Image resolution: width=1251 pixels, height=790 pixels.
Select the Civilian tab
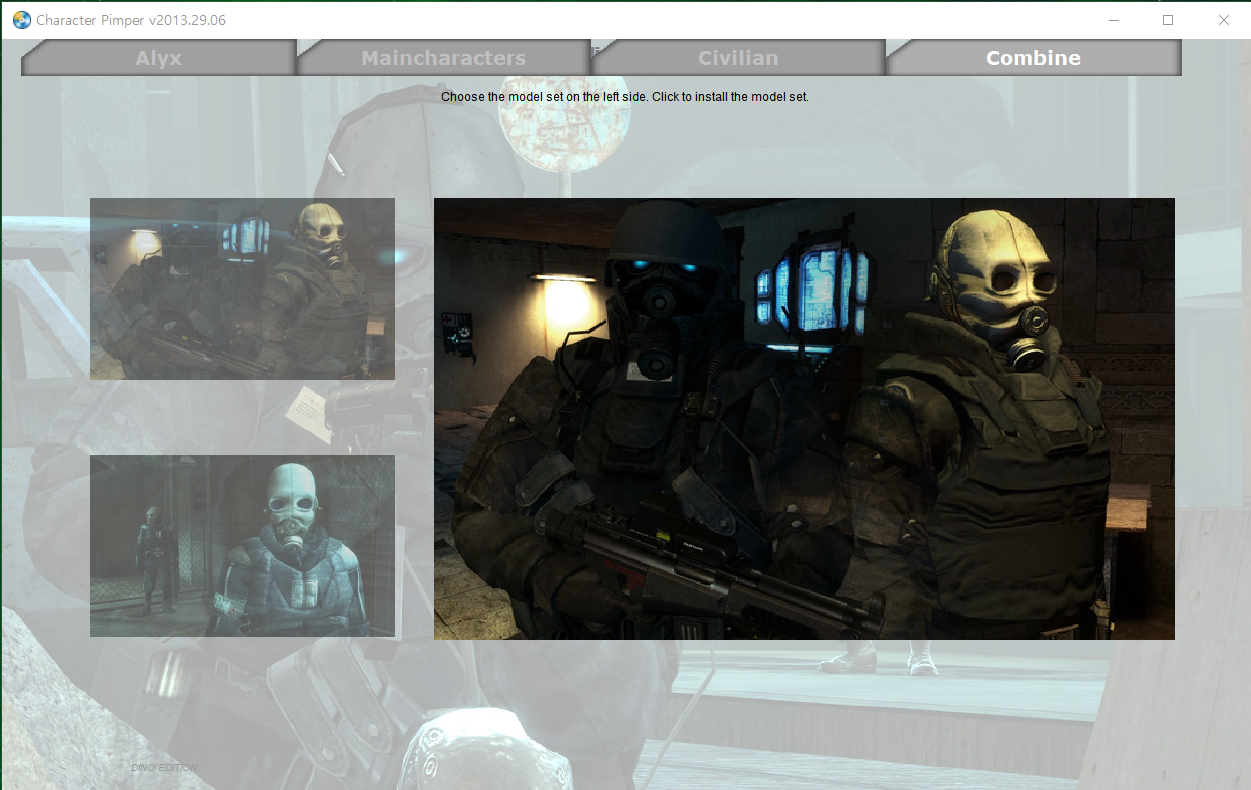[738, 58]
